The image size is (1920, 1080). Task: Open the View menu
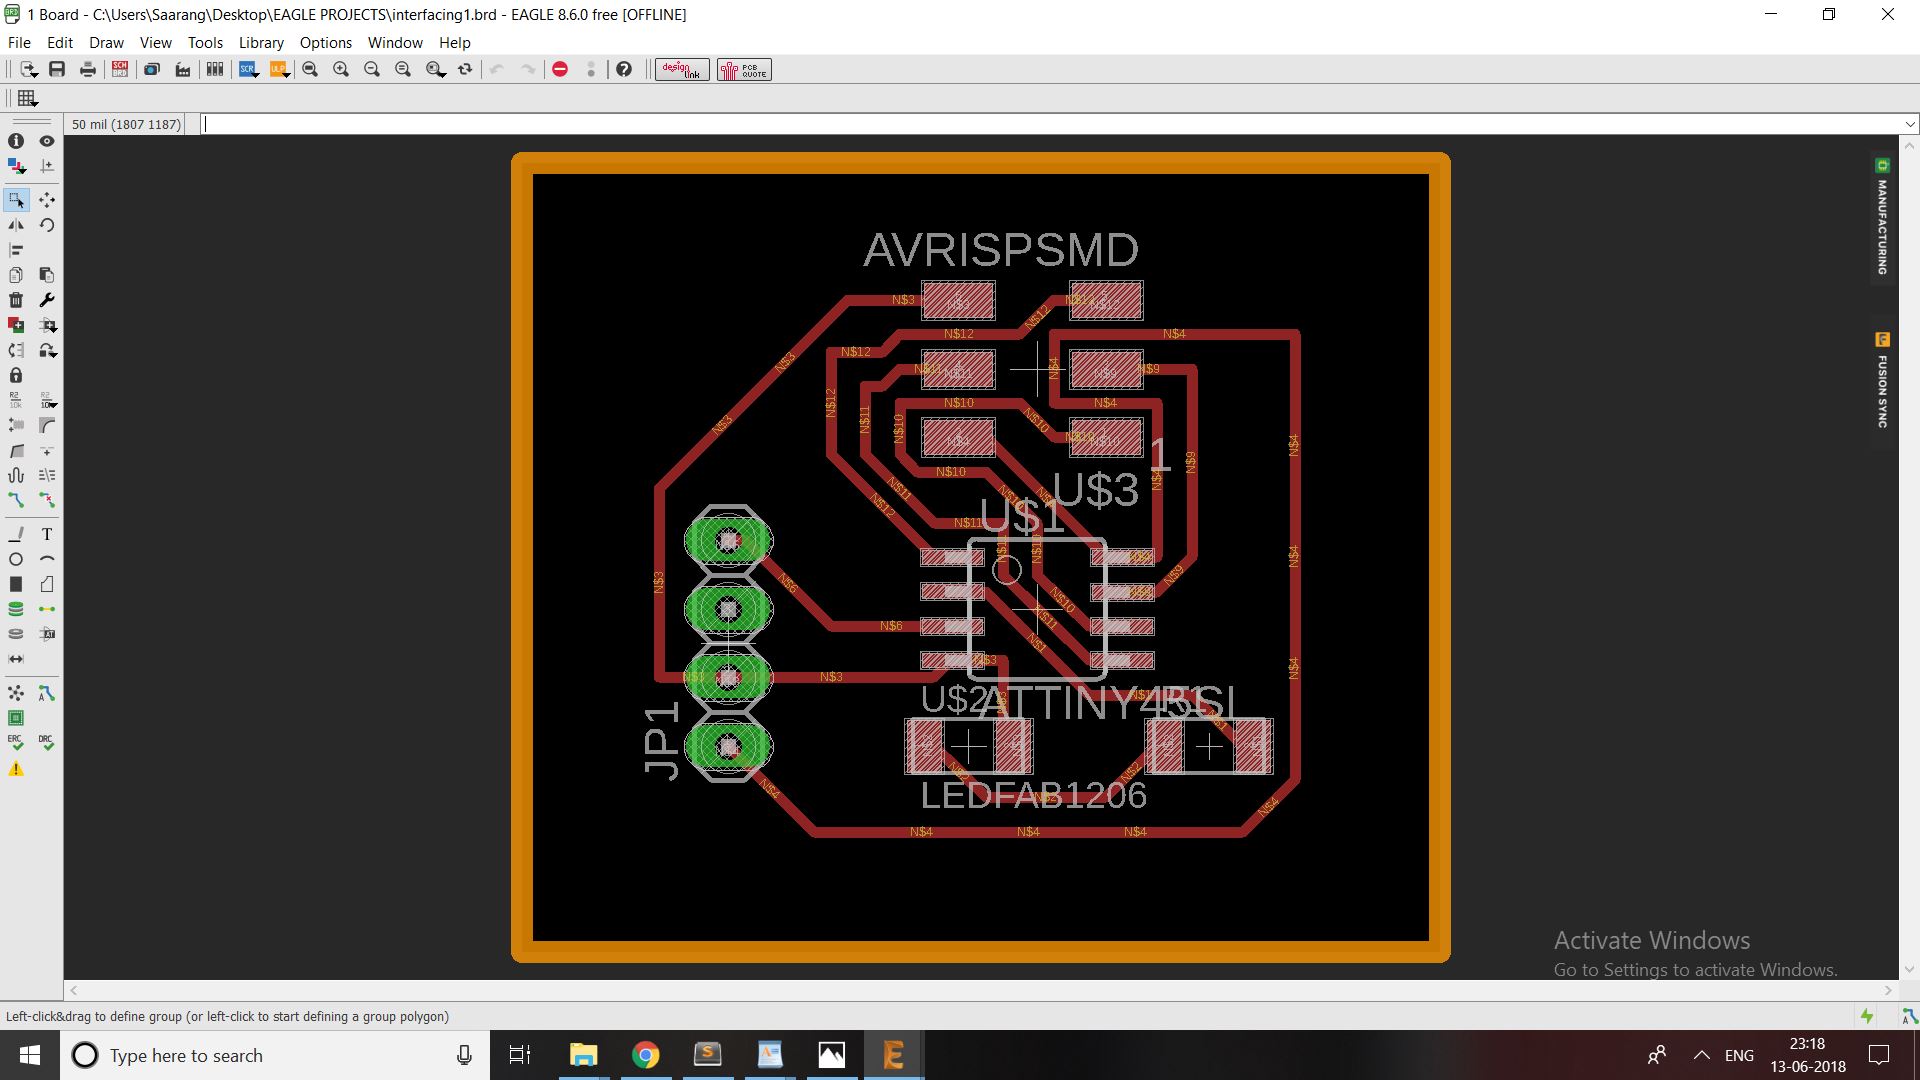coord(155,43)
